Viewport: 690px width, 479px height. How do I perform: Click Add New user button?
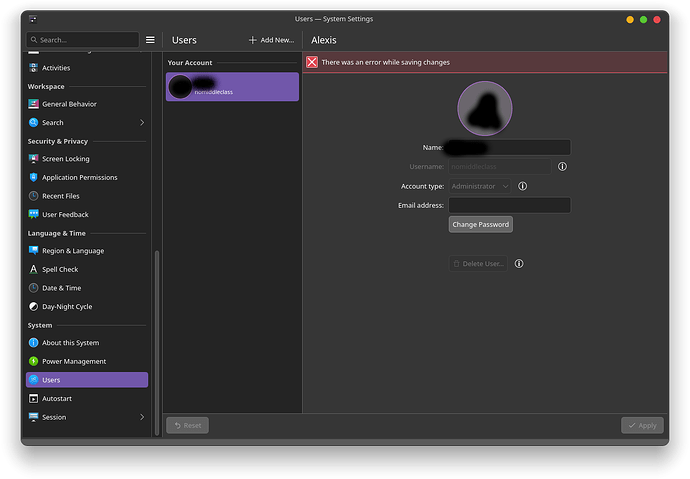272,40
